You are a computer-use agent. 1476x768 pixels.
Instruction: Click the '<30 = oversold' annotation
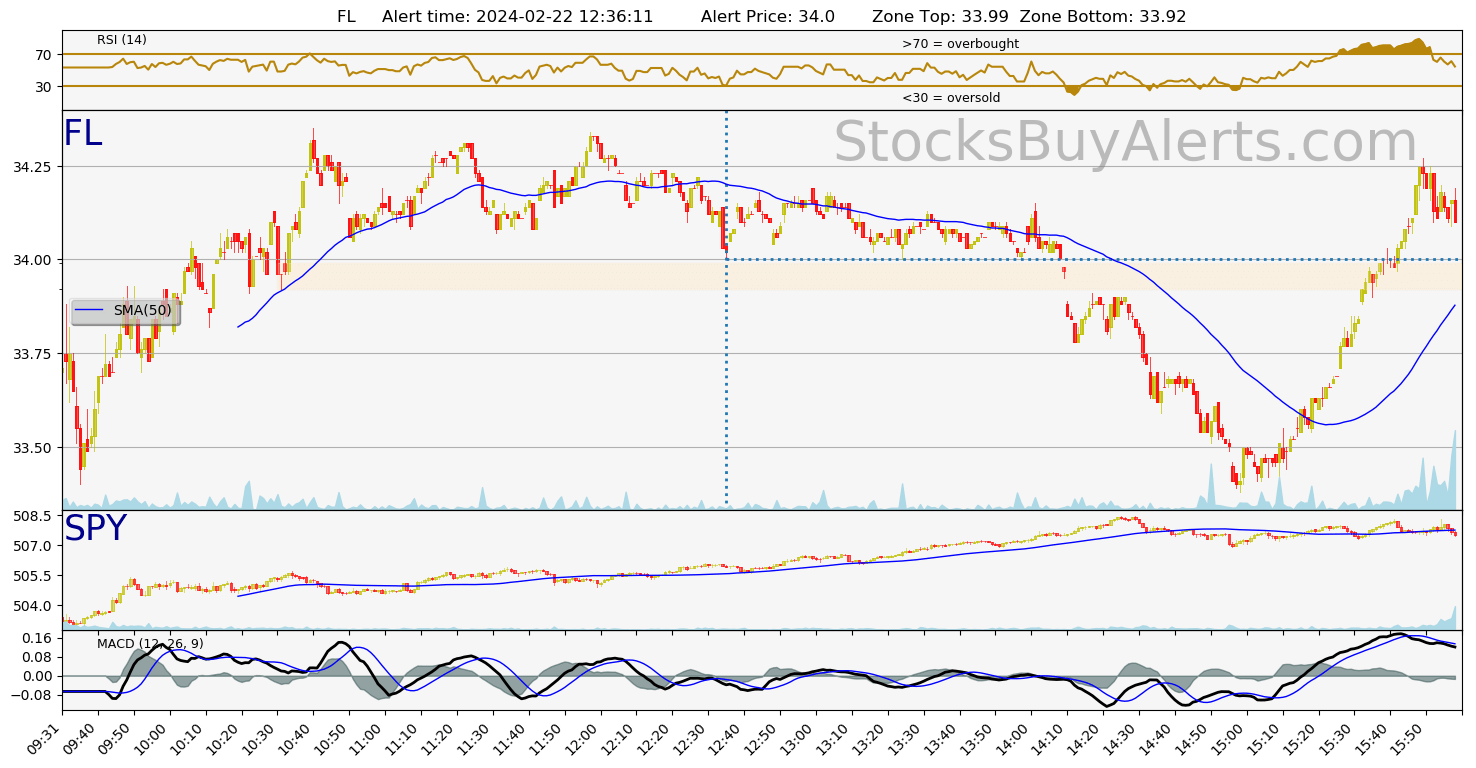click(x=951, y=98)
